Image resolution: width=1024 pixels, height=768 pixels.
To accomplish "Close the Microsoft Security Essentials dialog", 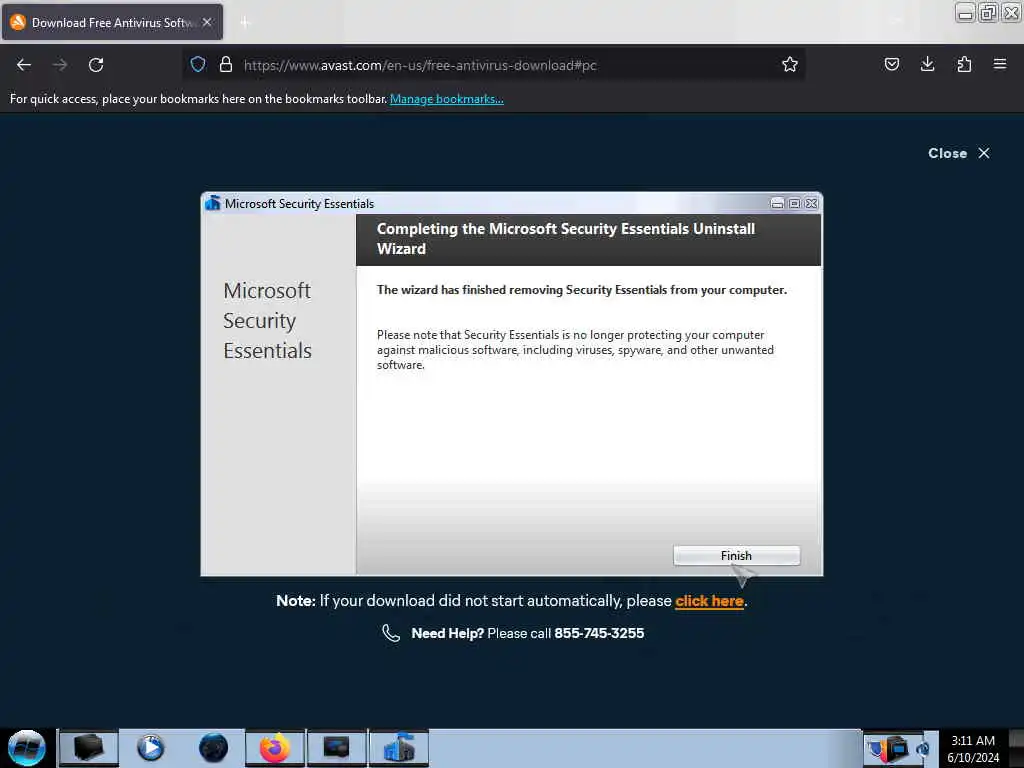I will 811,204.
